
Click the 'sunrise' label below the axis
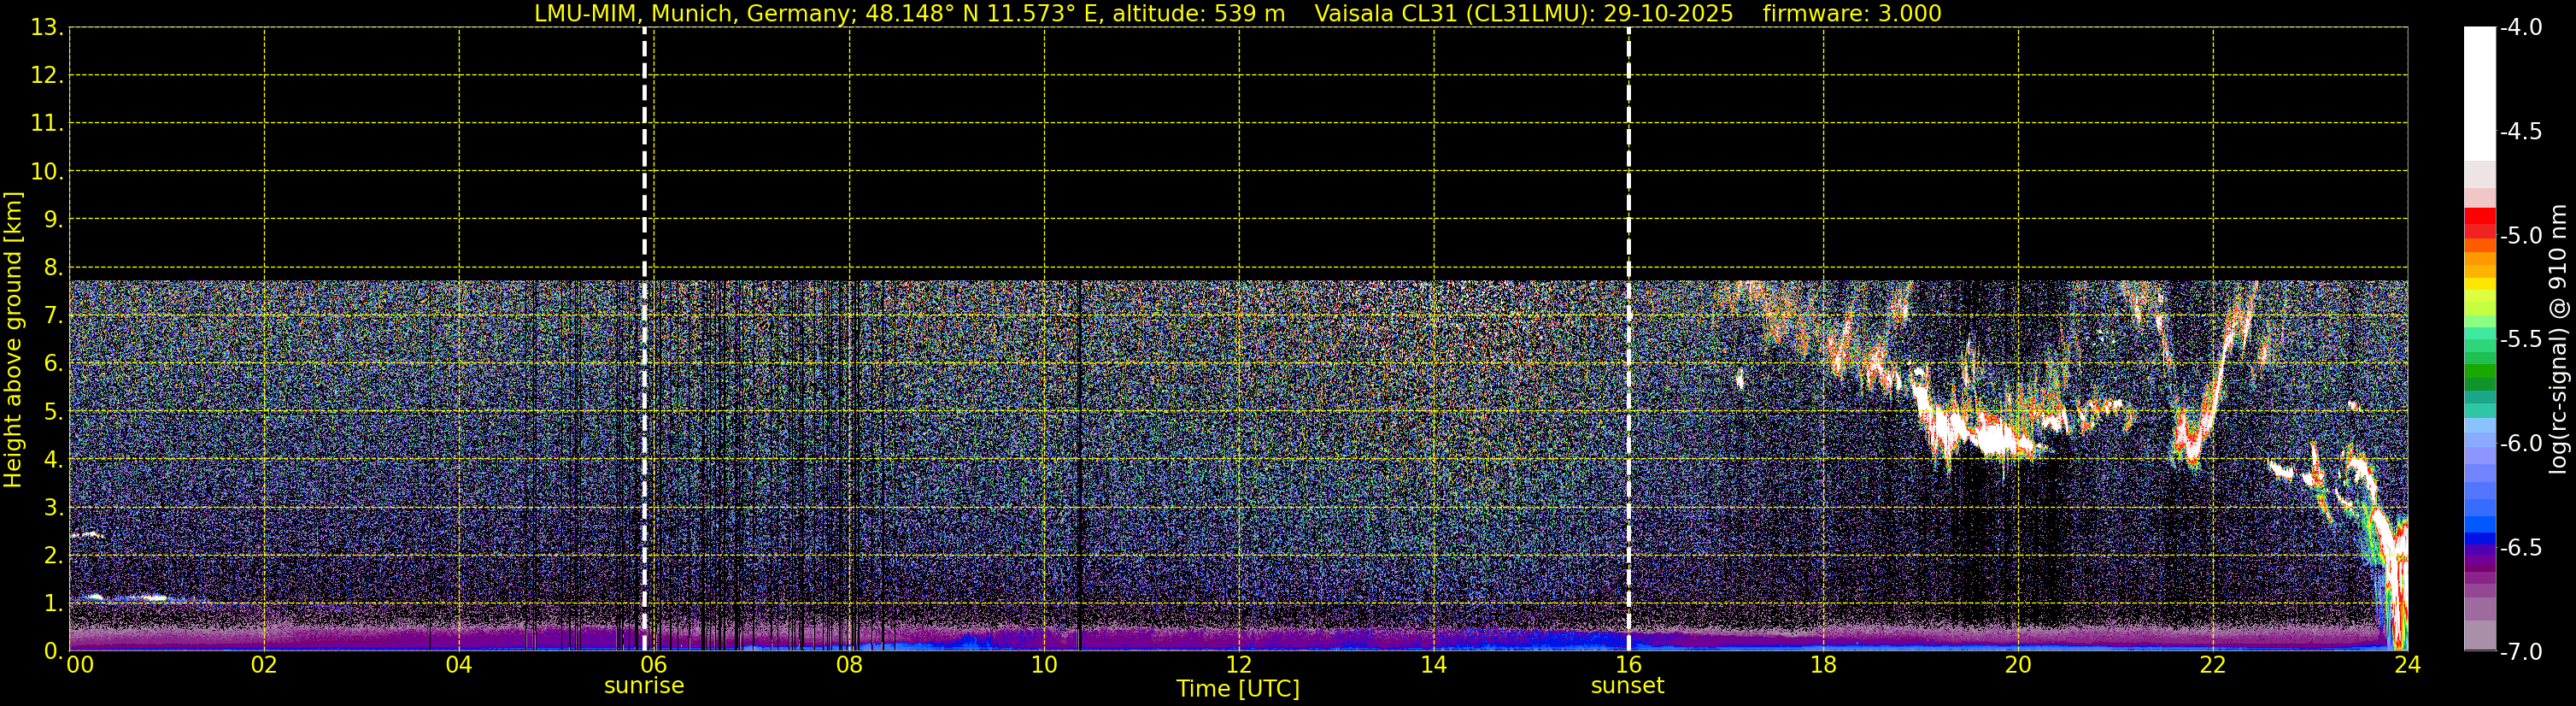(x=644, y=686)
